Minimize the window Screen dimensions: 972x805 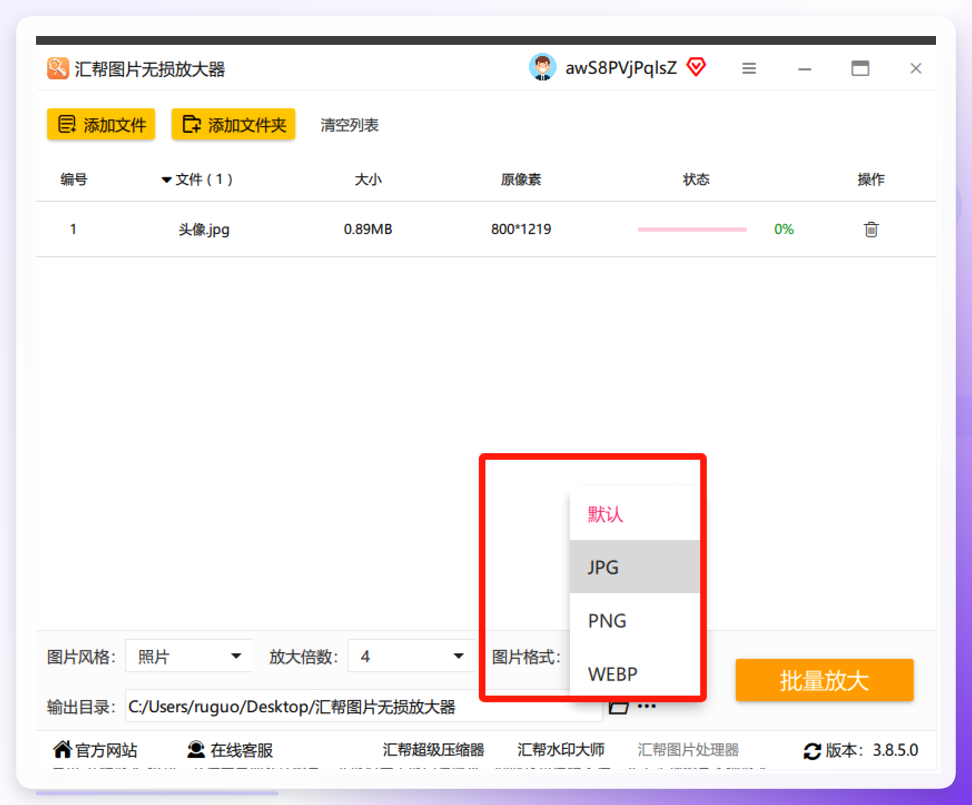805,69
